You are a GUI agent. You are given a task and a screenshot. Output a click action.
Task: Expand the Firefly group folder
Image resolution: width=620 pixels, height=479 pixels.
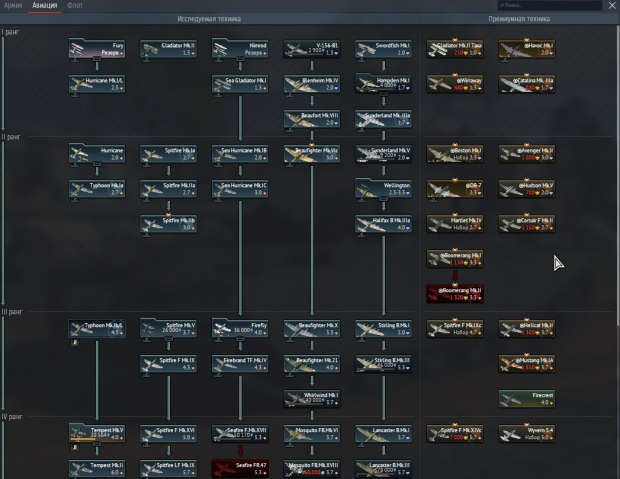(240, 329)
